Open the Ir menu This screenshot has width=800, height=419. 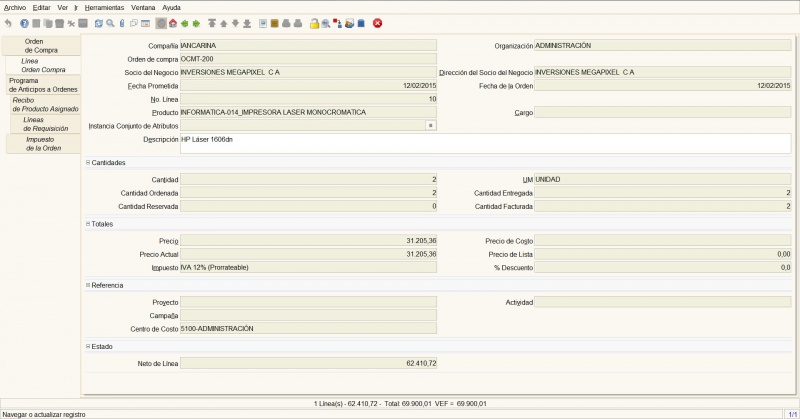coord(76,8)
